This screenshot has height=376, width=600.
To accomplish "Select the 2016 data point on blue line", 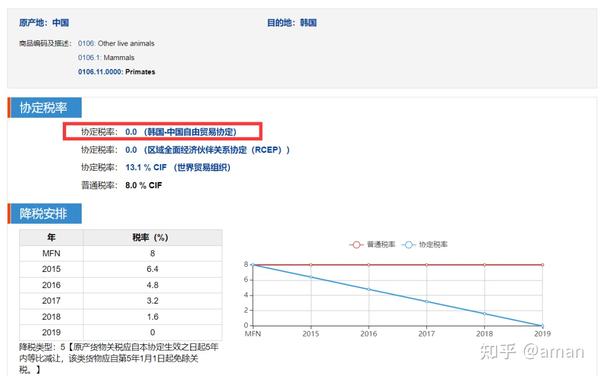I will (369, 289).
